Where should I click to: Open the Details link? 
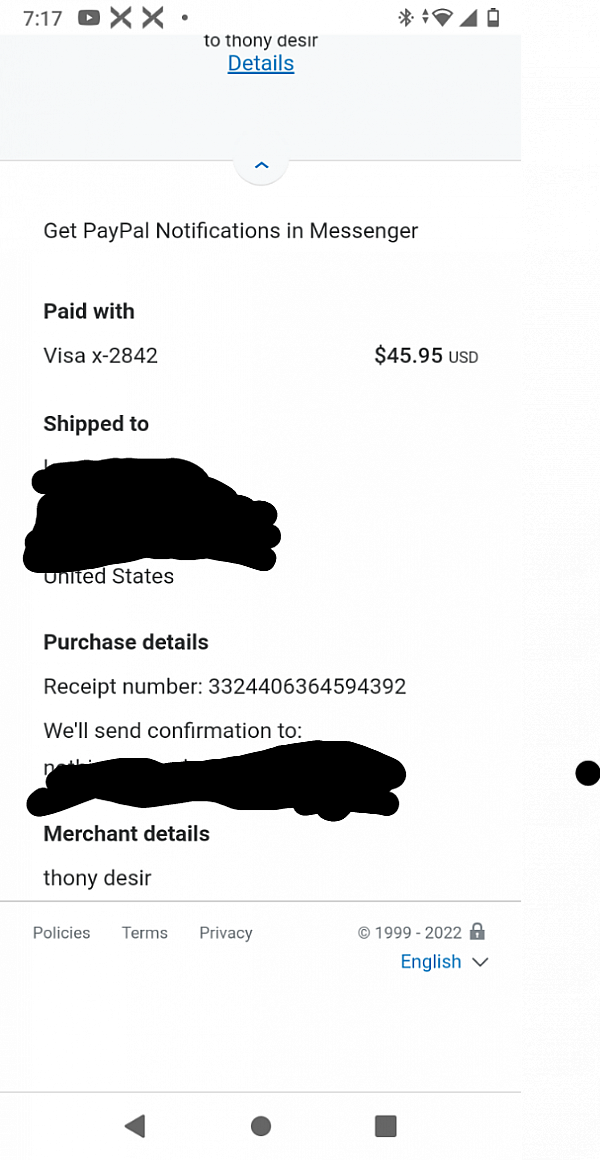260,64
